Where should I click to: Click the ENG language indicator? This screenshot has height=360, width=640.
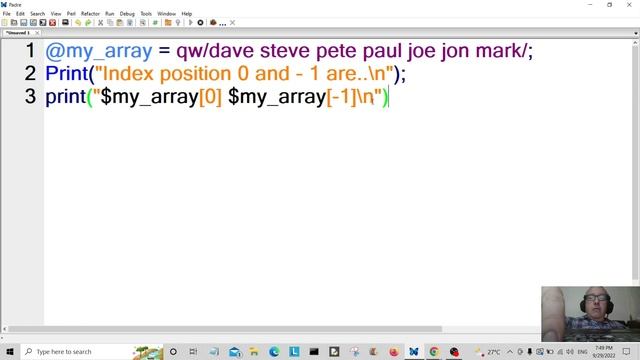582,351
